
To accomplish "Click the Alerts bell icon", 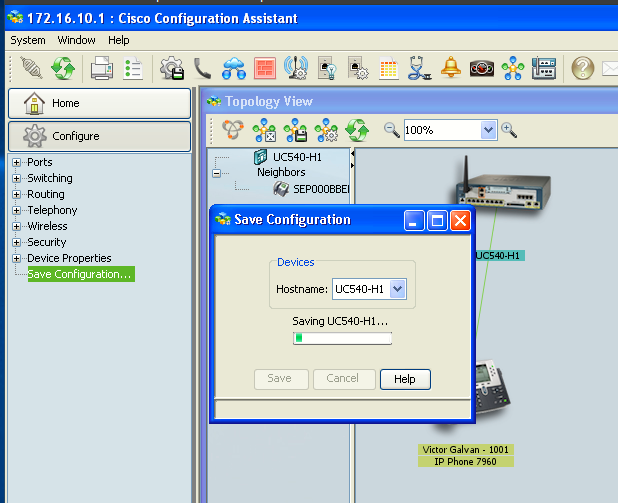I will [x=451, y=67].
